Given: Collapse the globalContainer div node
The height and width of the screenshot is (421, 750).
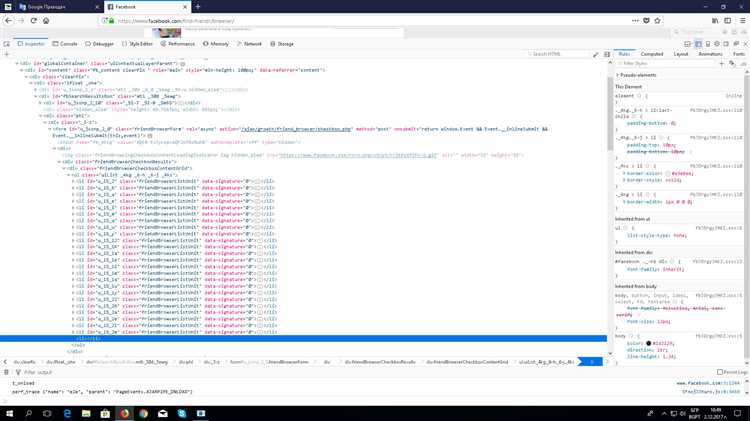Looking at the screenshot, I should 17,63.
